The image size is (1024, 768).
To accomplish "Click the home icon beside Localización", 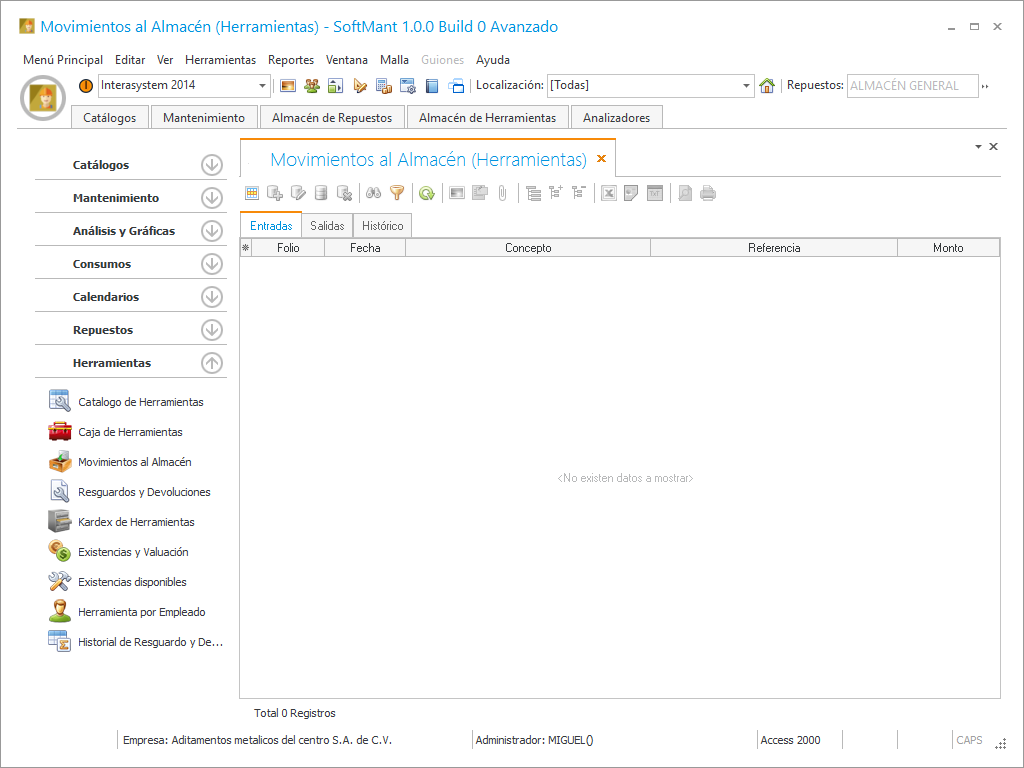I will click(767, 86).
